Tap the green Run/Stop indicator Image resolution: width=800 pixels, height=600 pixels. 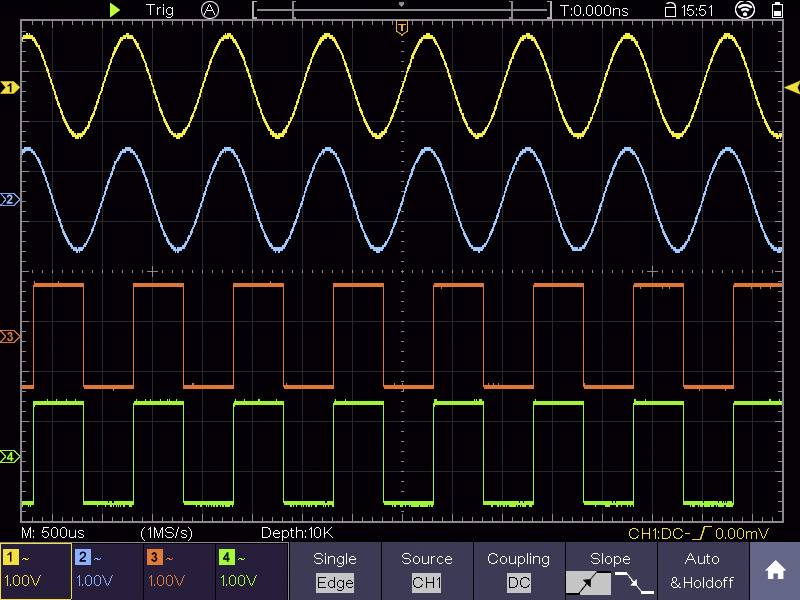click(x=115, y=10)
